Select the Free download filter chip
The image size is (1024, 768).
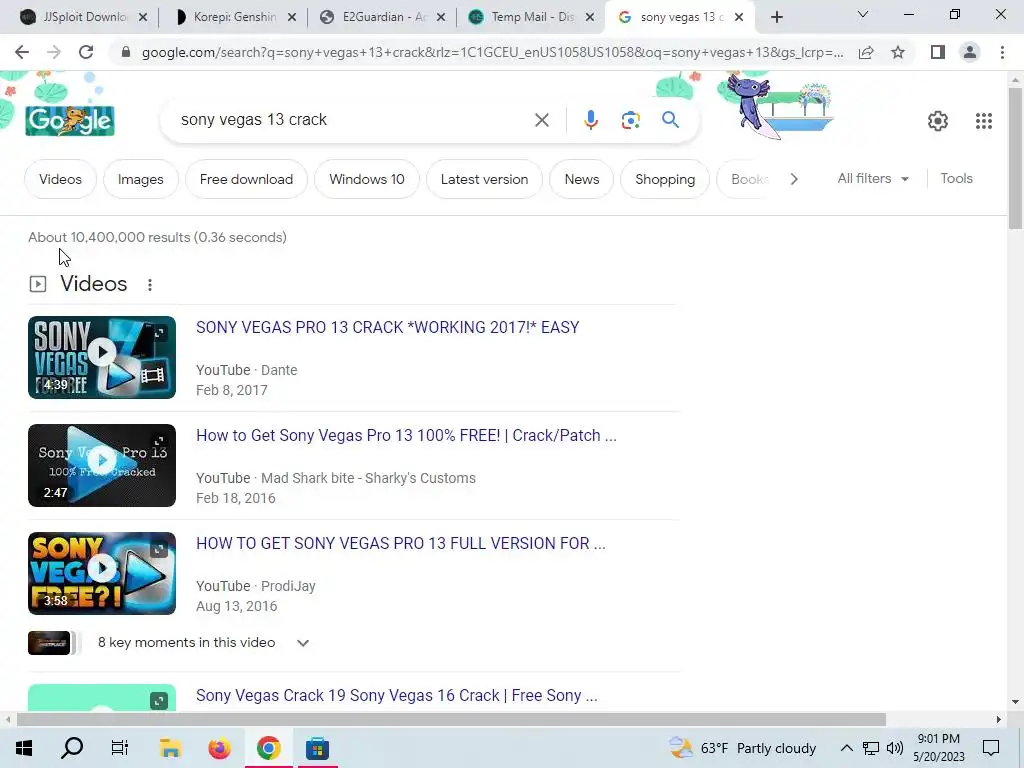point(246,179)
